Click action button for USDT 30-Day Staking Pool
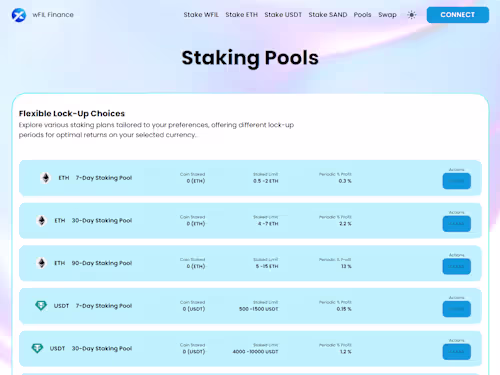This screenshot has width=500, height=375. pyautogui.click(x=457, y=352)
